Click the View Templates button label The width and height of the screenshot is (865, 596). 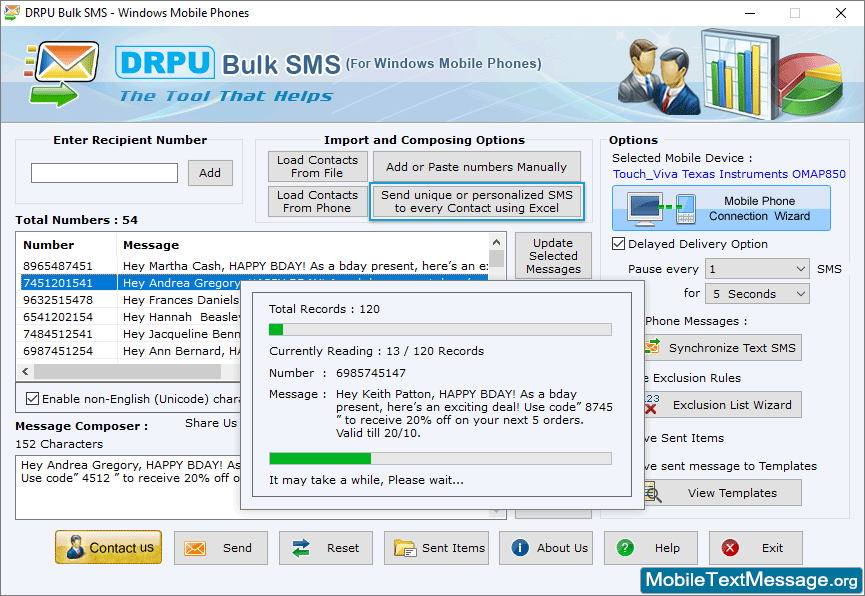point(732,493)
